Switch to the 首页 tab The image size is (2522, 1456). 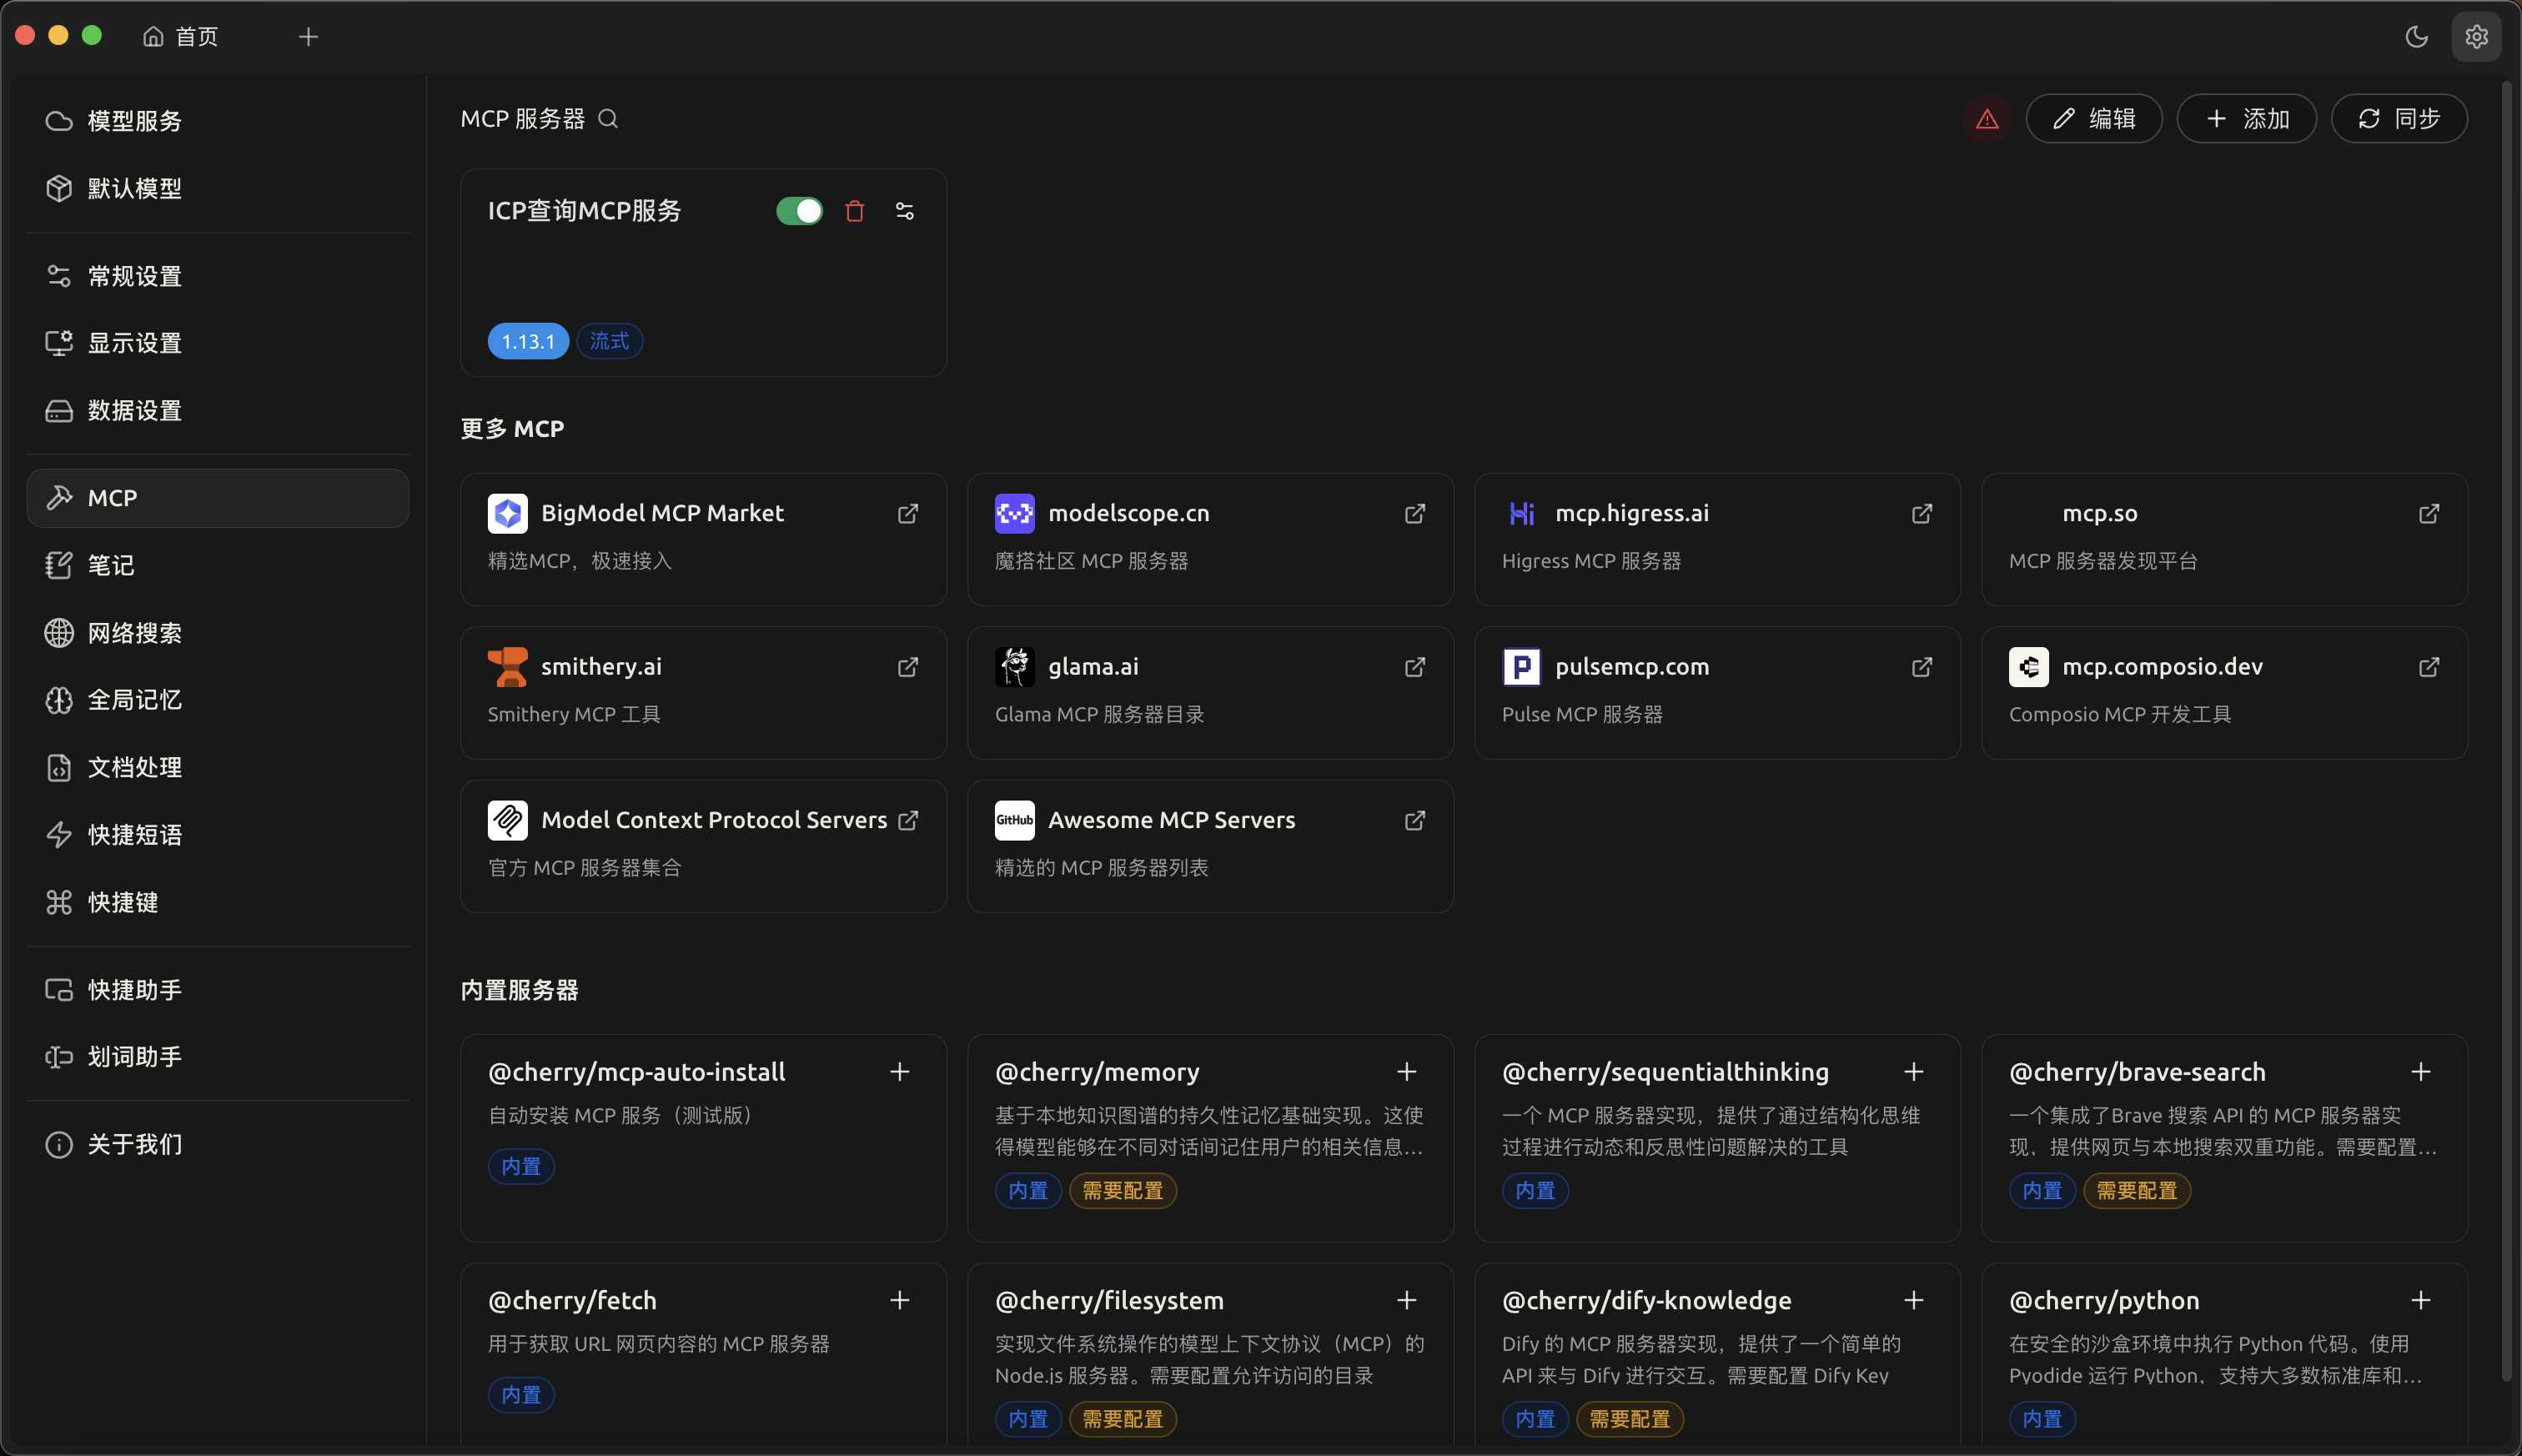pos(181,37)
